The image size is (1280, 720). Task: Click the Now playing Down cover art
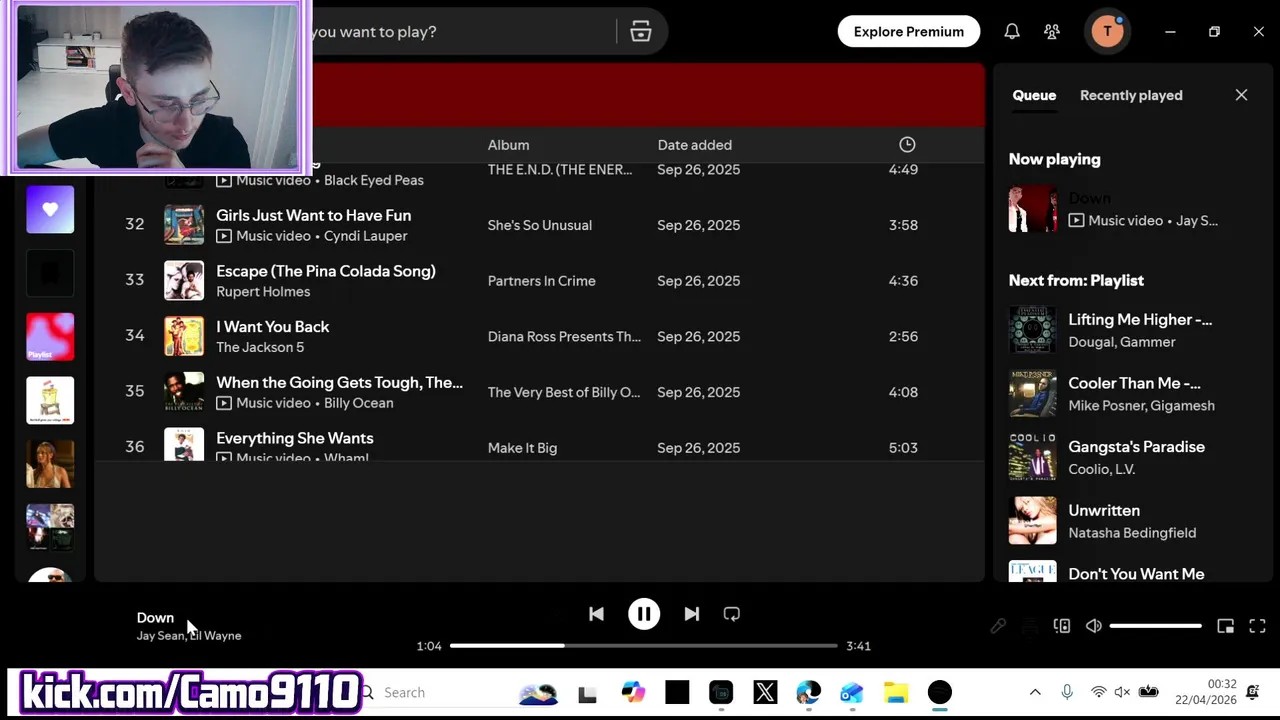click(x=1033, y=209)
